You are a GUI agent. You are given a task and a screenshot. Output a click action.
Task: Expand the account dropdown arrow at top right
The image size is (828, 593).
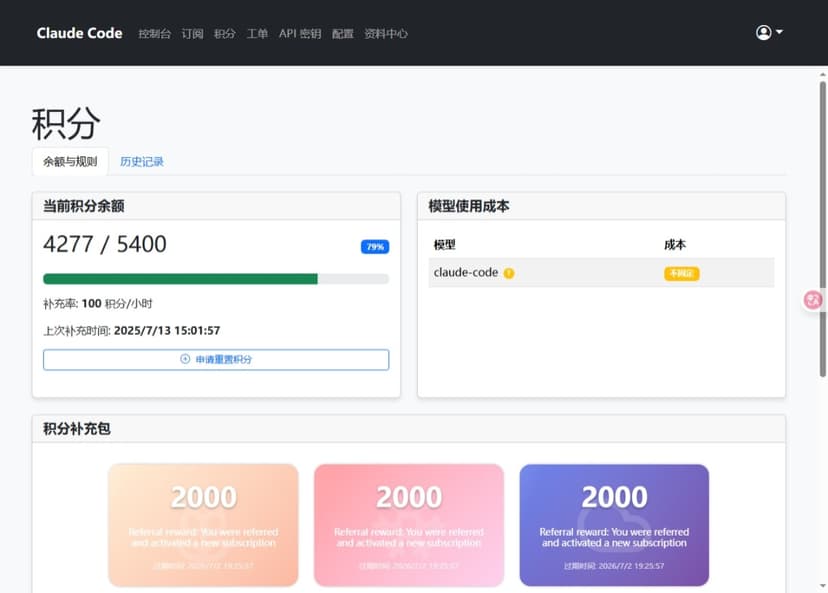pyautogui.click(x=780, y=32)
